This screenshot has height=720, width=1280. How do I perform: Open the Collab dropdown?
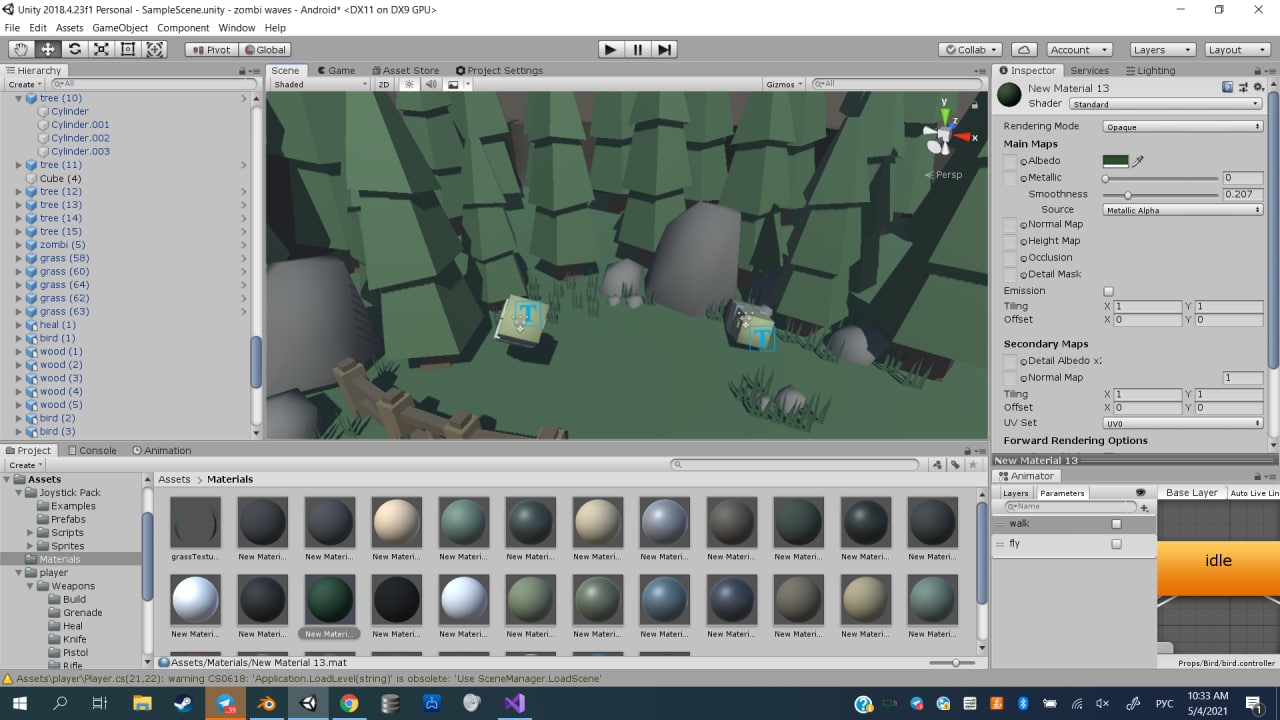pos(970,49)
